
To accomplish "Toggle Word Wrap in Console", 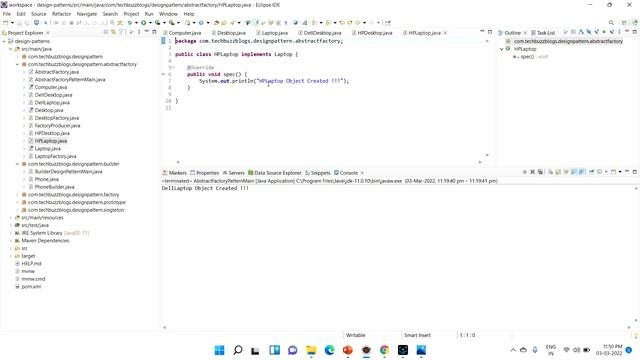I will [x=566, y=172].
